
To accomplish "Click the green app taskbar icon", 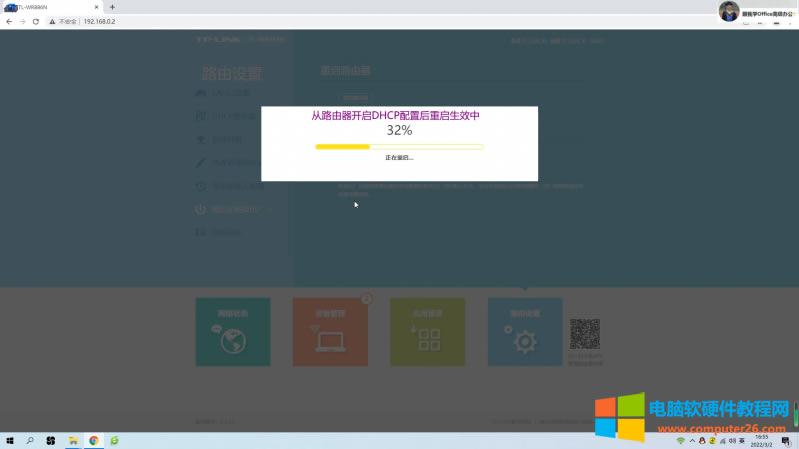I will tap(114, 441).
